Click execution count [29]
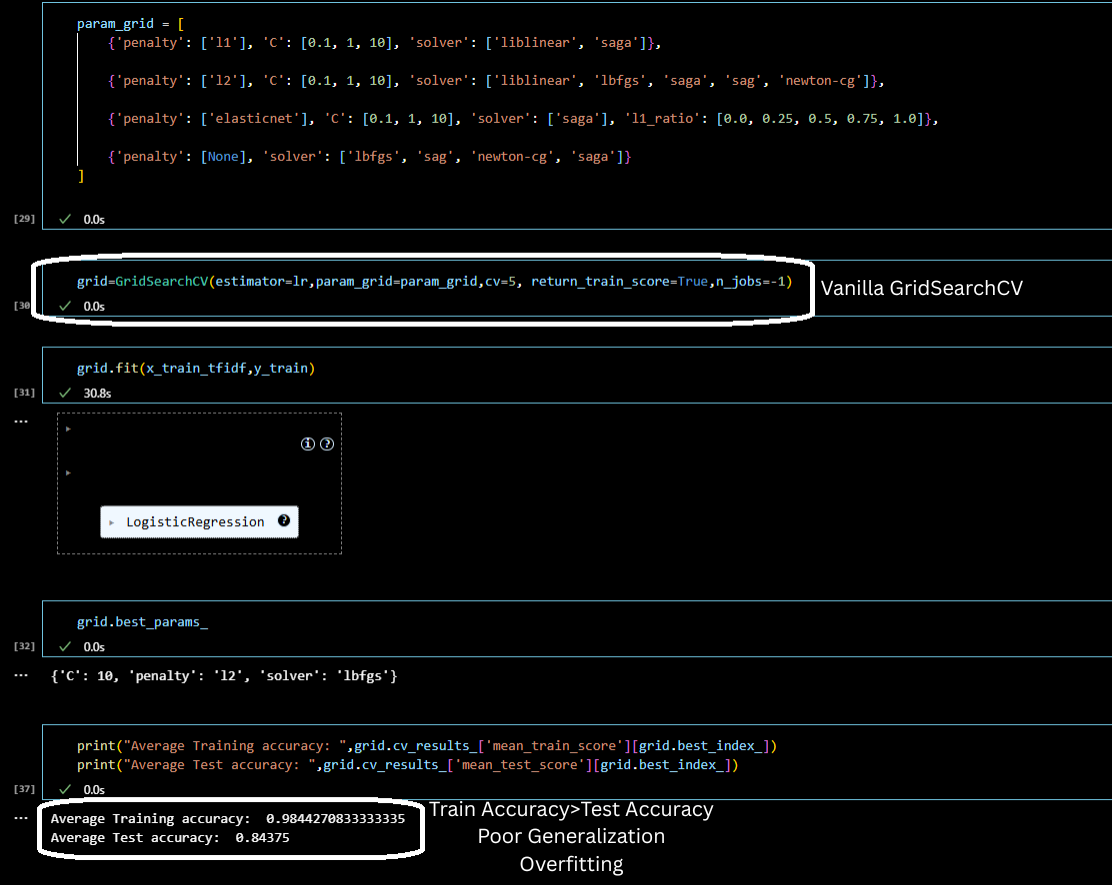1112x886 pixels. (24, 218)
